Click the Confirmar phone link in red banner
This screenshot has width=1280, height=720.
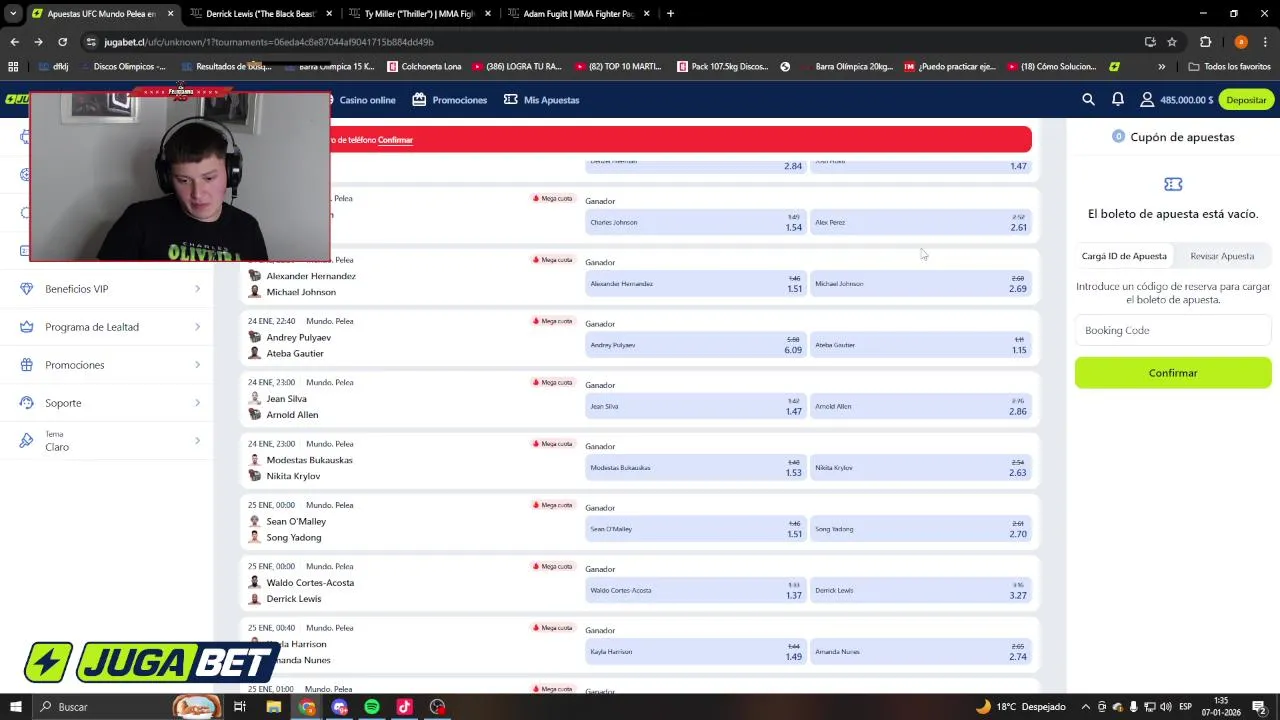tap(395, 140)
